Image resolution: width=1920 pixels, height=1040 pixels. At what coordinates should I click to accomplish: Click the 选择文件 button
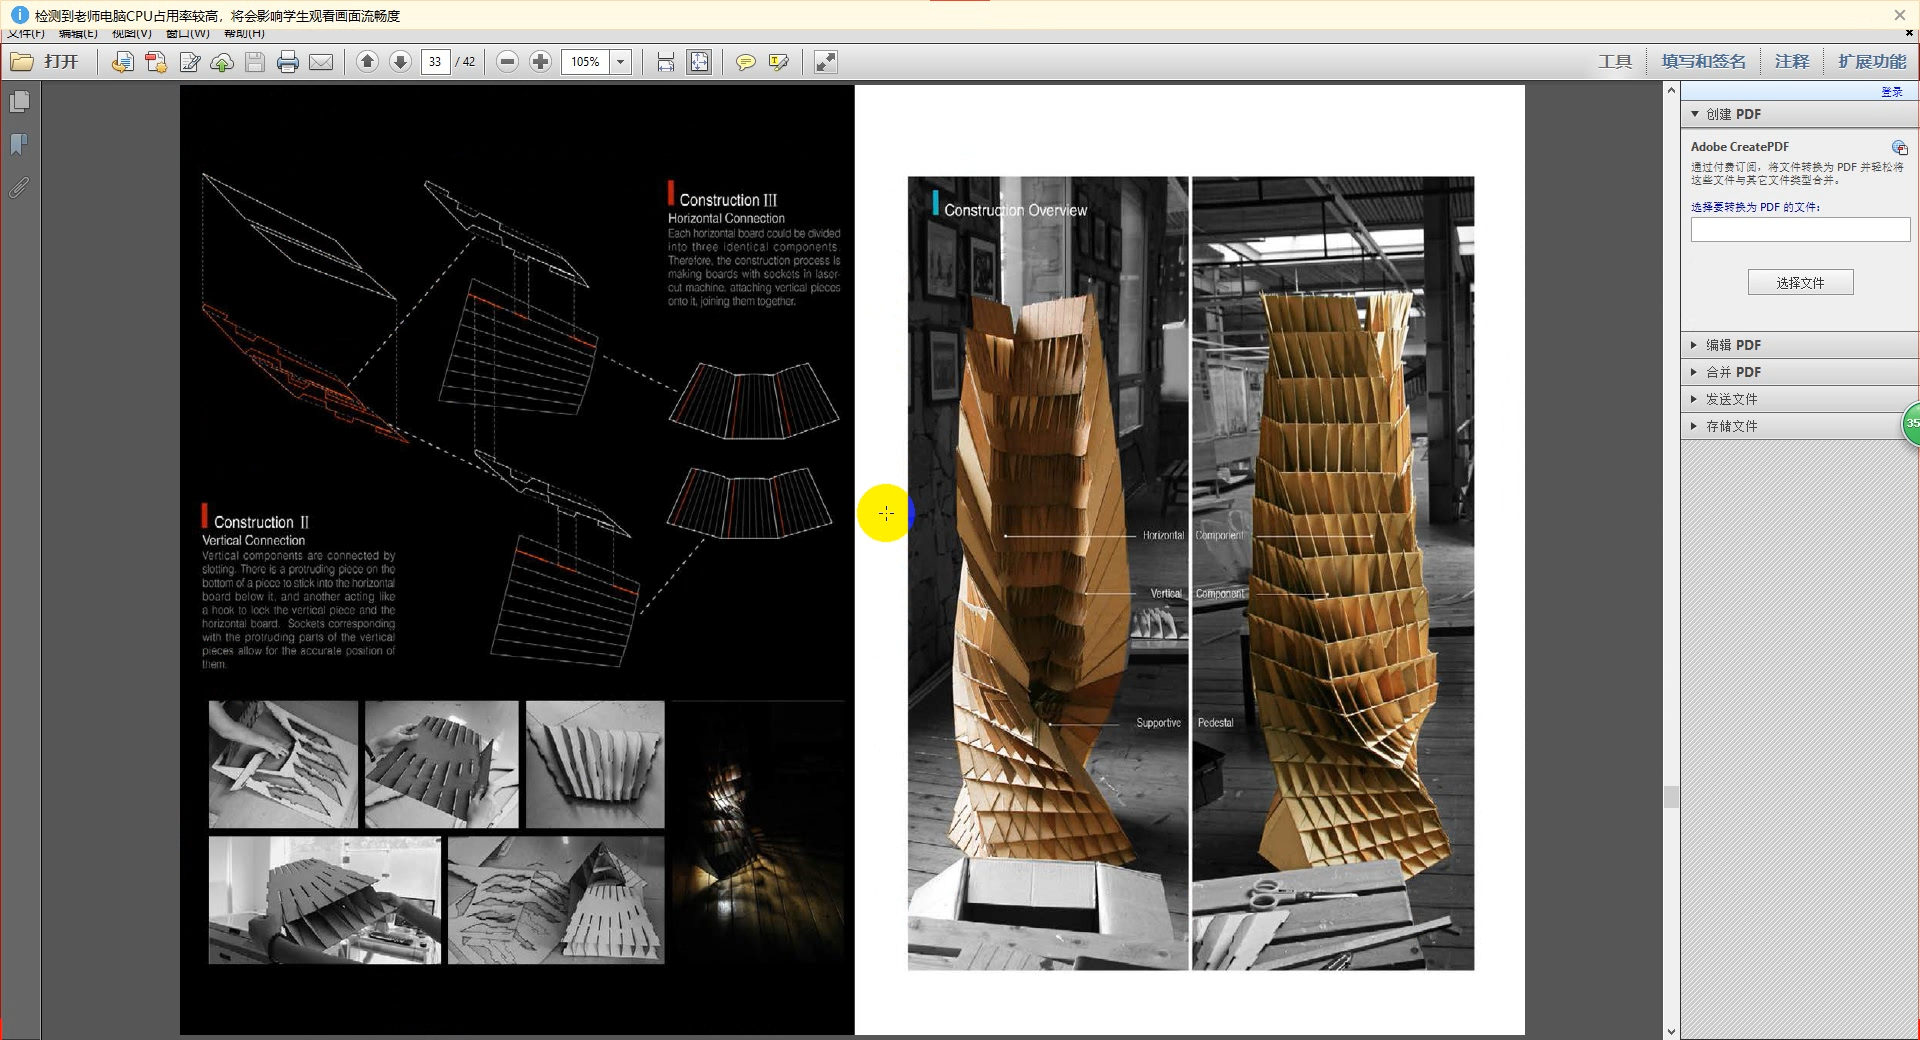(x=1800, y=283)
